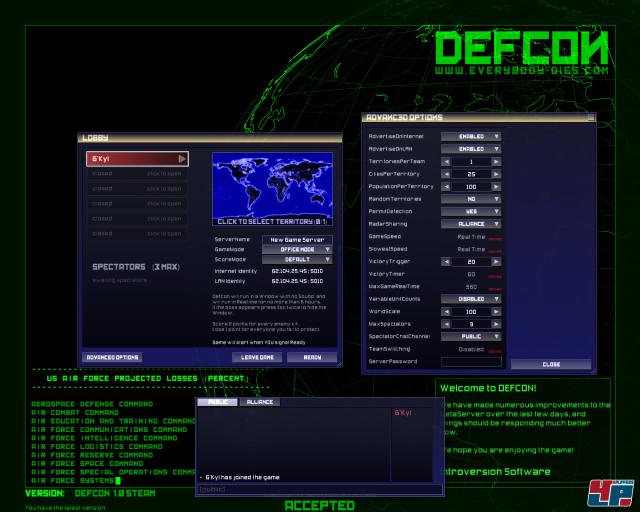Click the Internet Identity address
Viewport: 640px width, 512px height.
pyautogui.click(x=297, y=271)
